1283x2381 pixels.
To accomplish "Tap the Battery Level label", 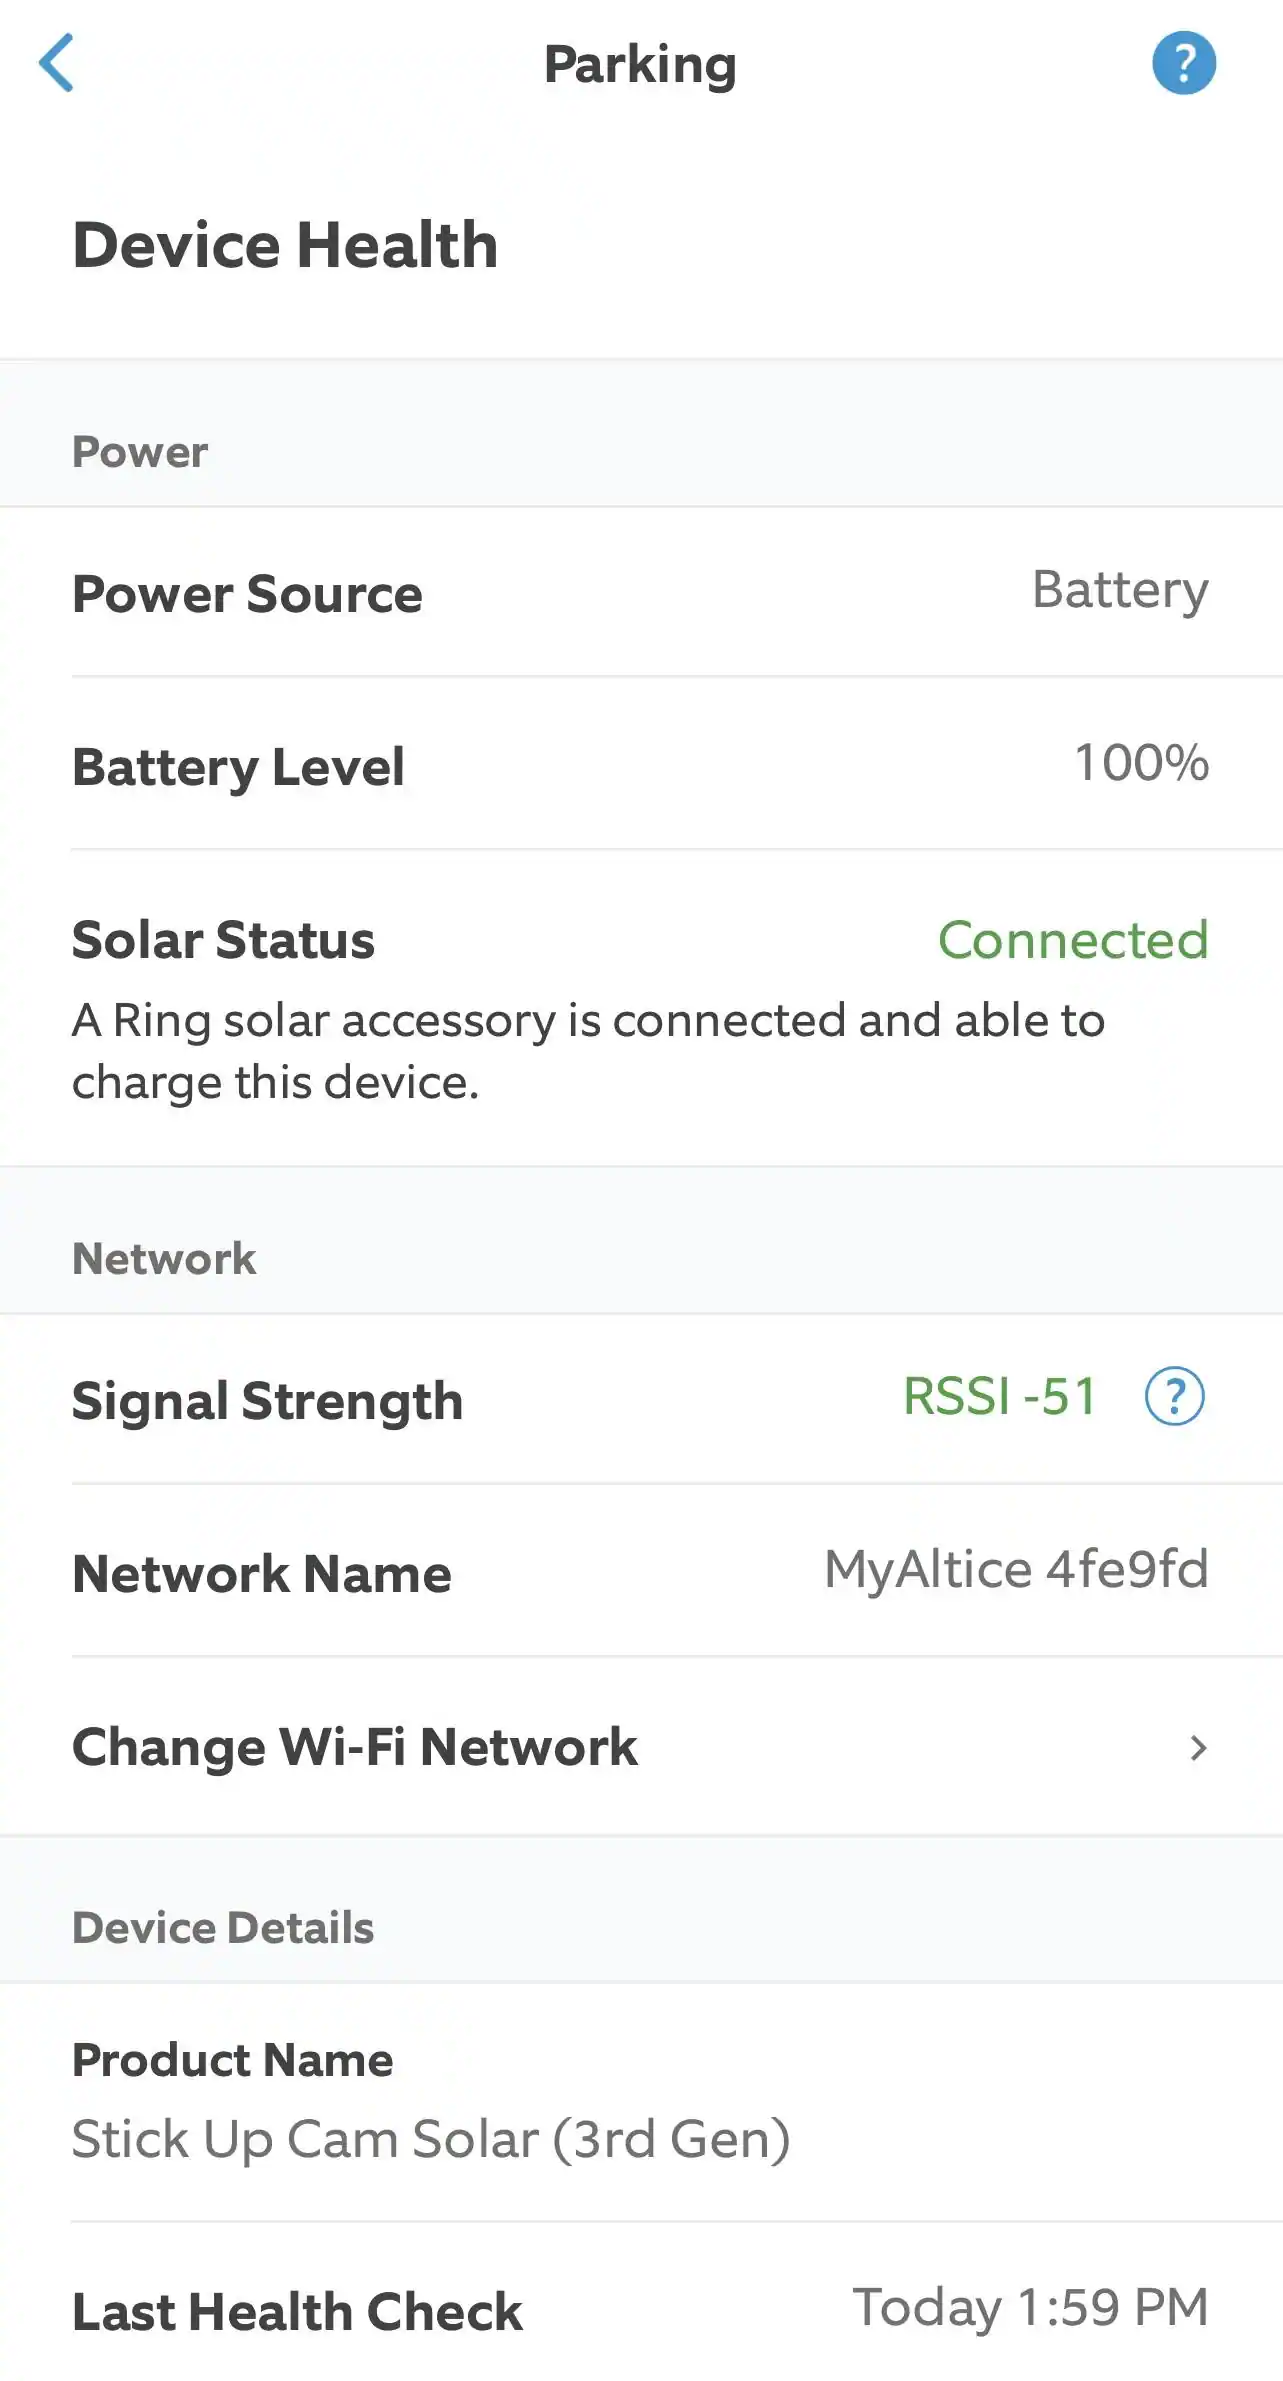I will pyautogui.click(x=238, y=767).
